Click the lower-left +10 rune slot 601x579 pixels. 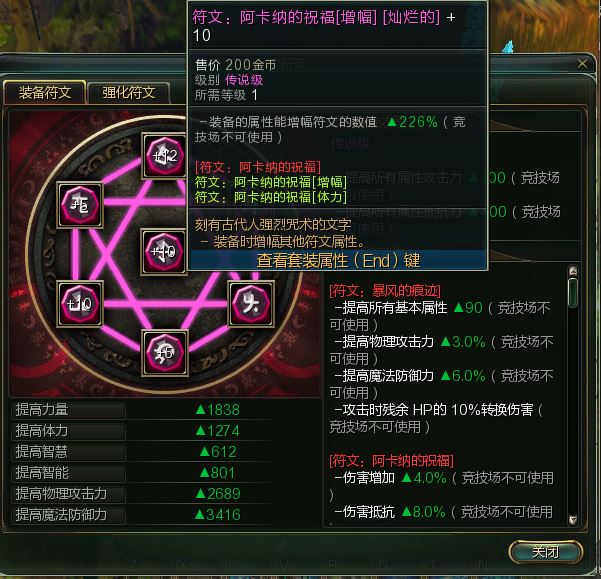80,304
